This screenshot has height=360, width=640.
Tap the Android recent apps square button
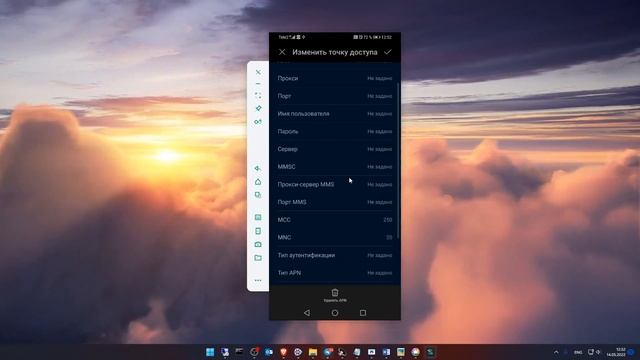click(363, 313)
